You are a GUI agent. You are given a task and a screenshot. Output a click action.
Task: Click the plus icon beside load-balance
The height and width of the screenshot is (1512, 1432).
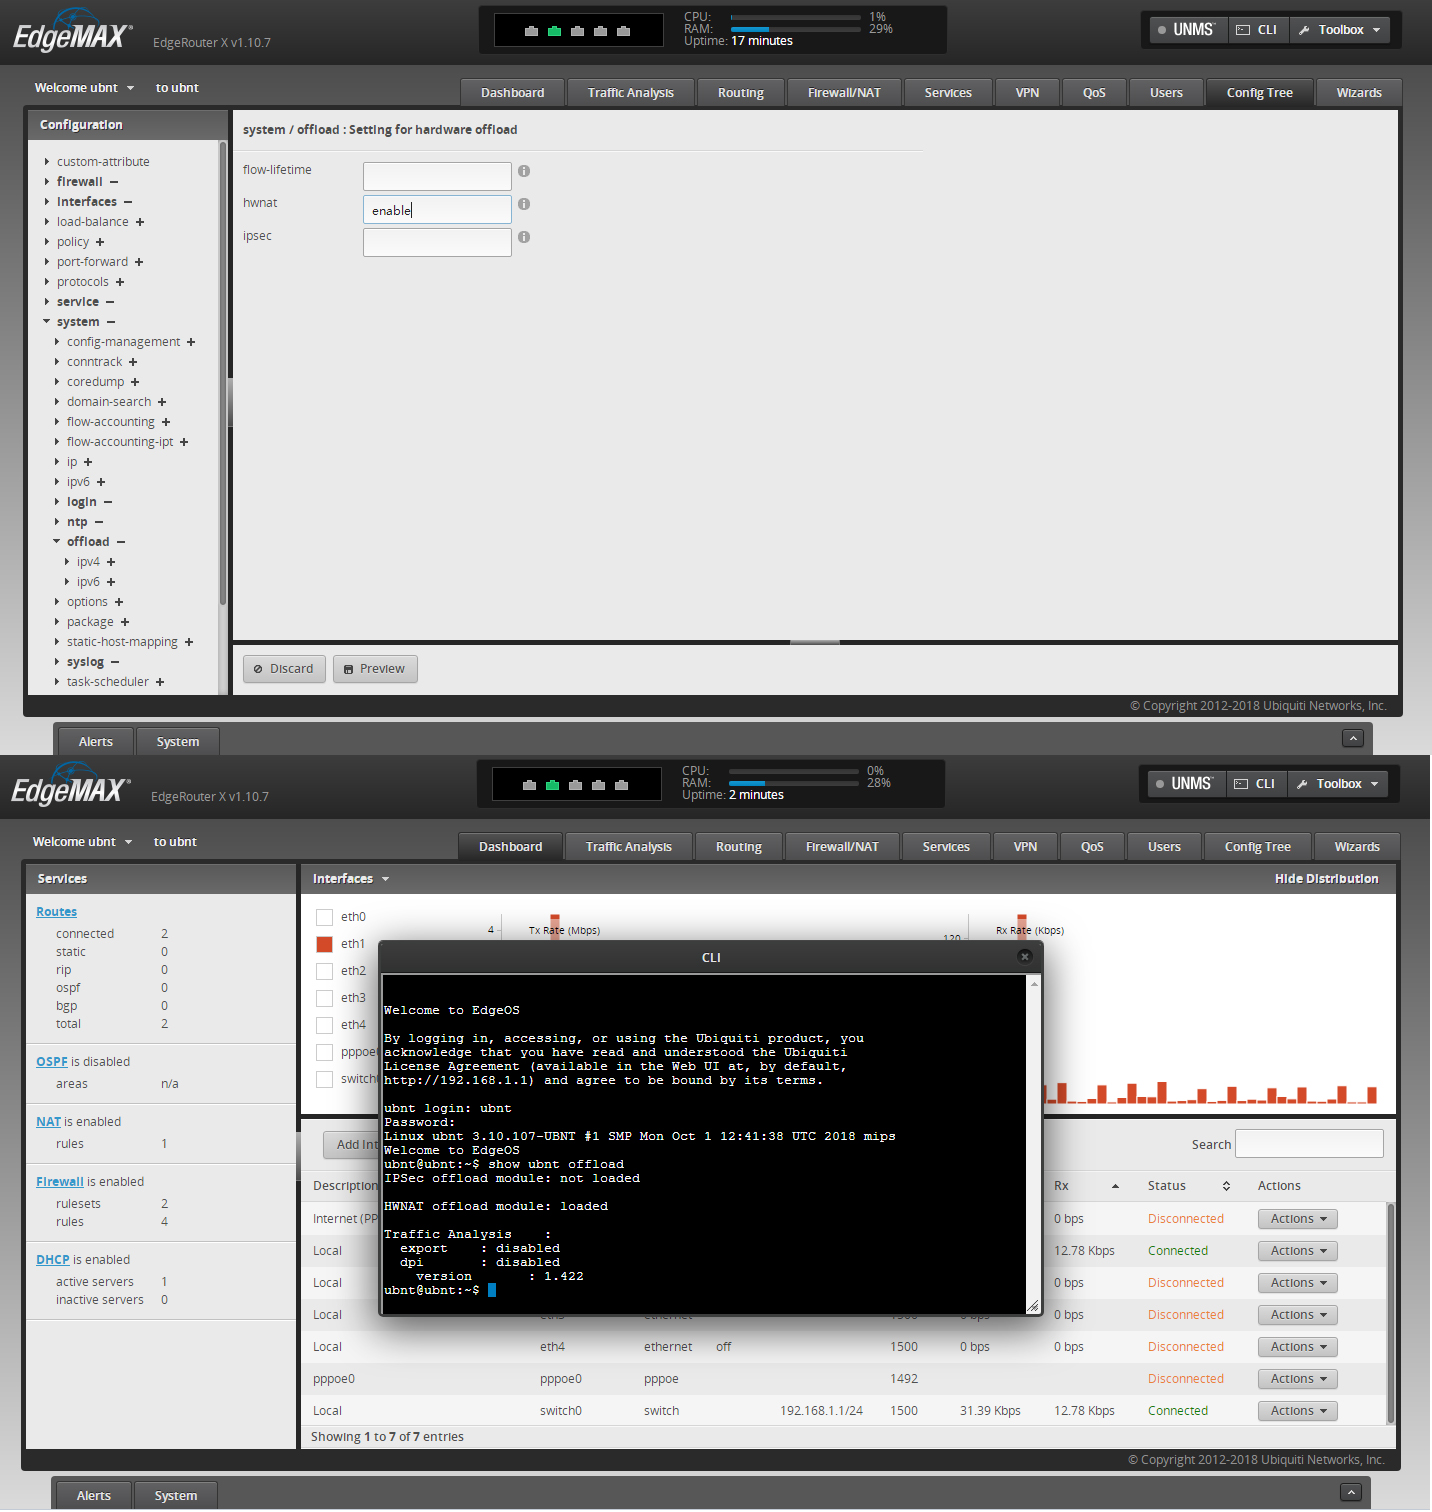(140, 222)
